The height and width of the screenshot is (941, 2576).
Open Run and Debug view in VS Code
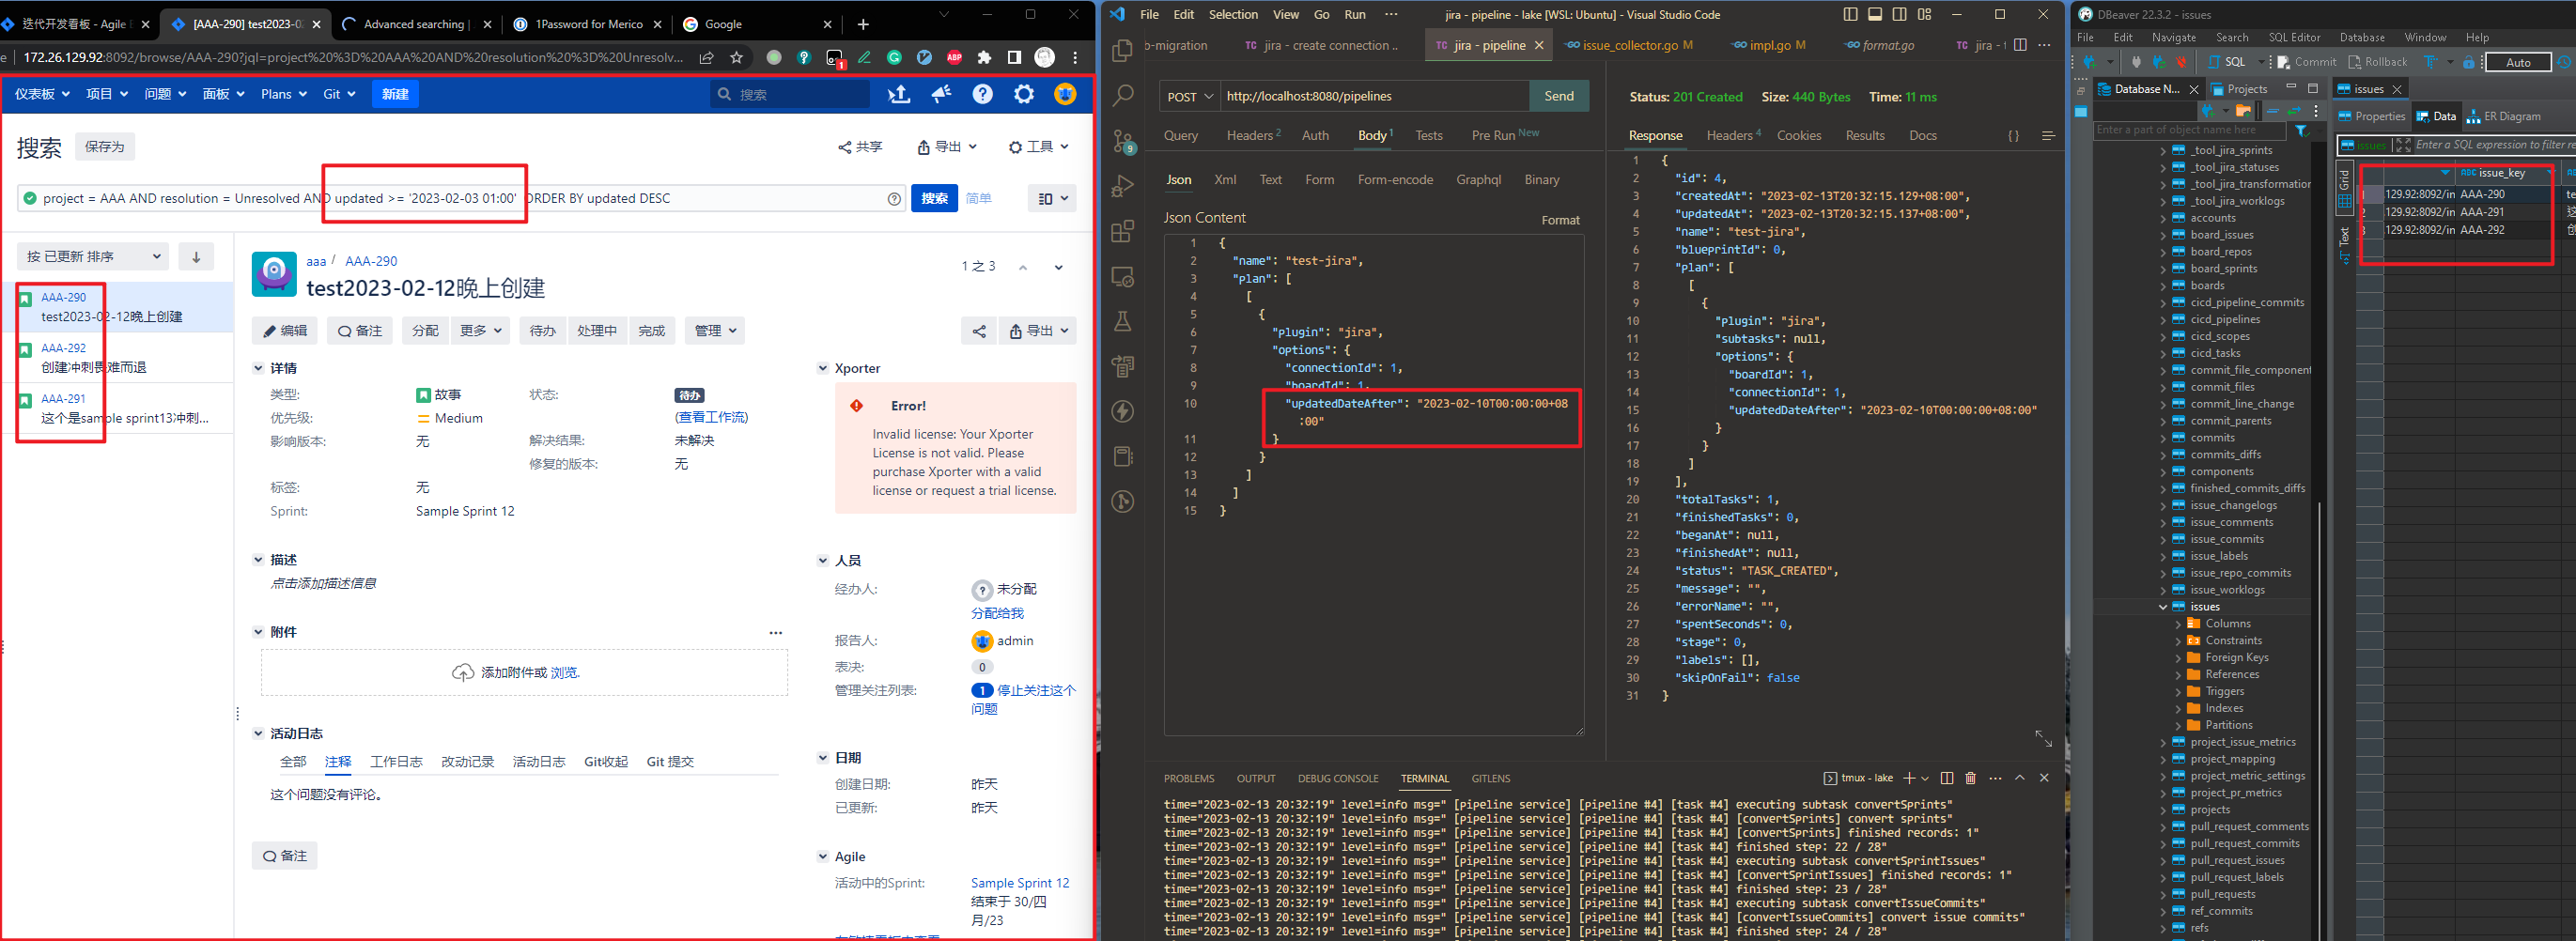pos(1122,186)
